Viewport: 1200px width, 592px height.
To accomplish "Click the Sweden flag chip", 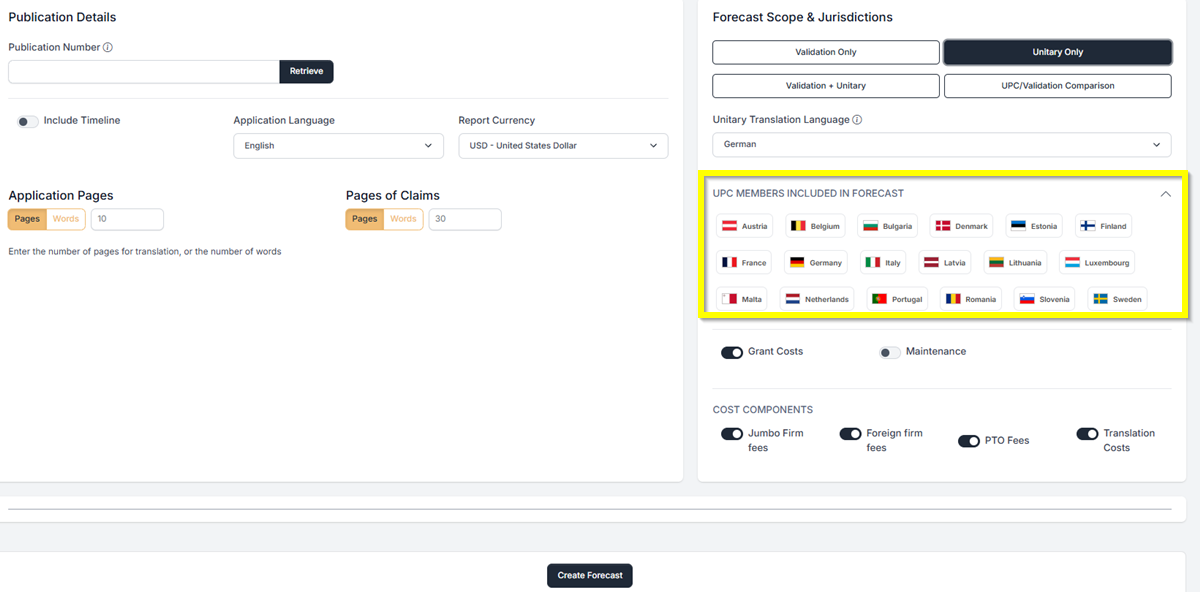I will pos(1116,299).
